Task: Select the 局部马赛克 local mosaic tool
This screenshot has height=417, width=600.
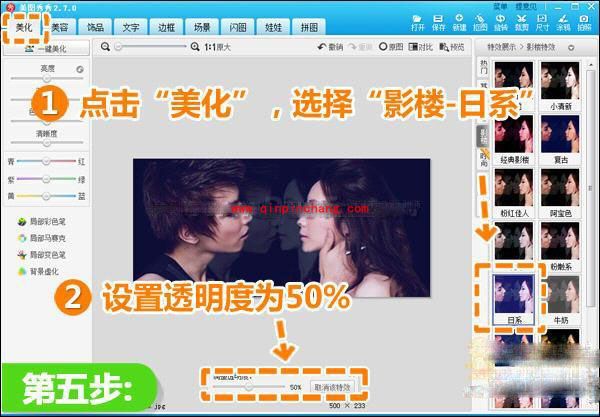Action: click(x=42, y=238)
